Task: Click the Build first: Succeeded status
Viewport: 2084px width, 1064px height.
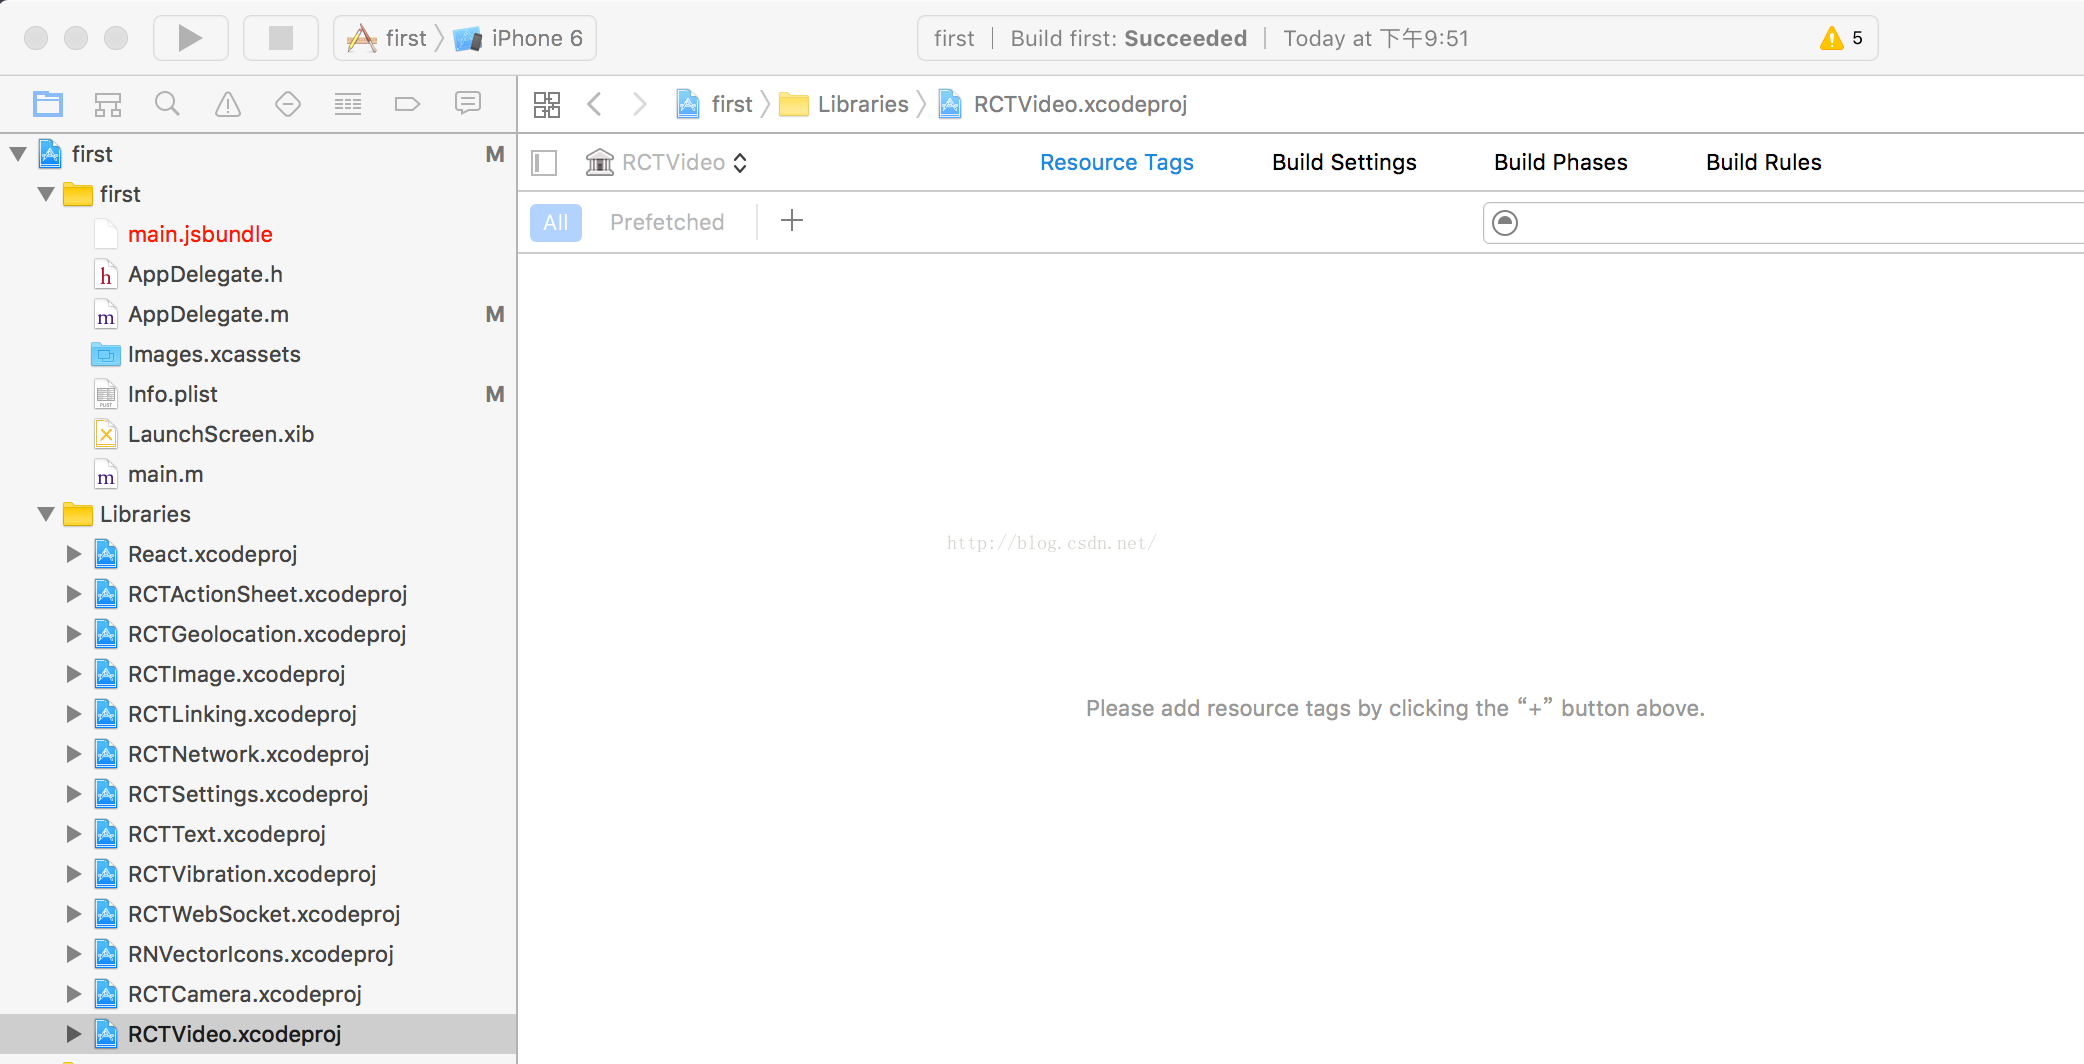Action: (x=1129, y=38)
